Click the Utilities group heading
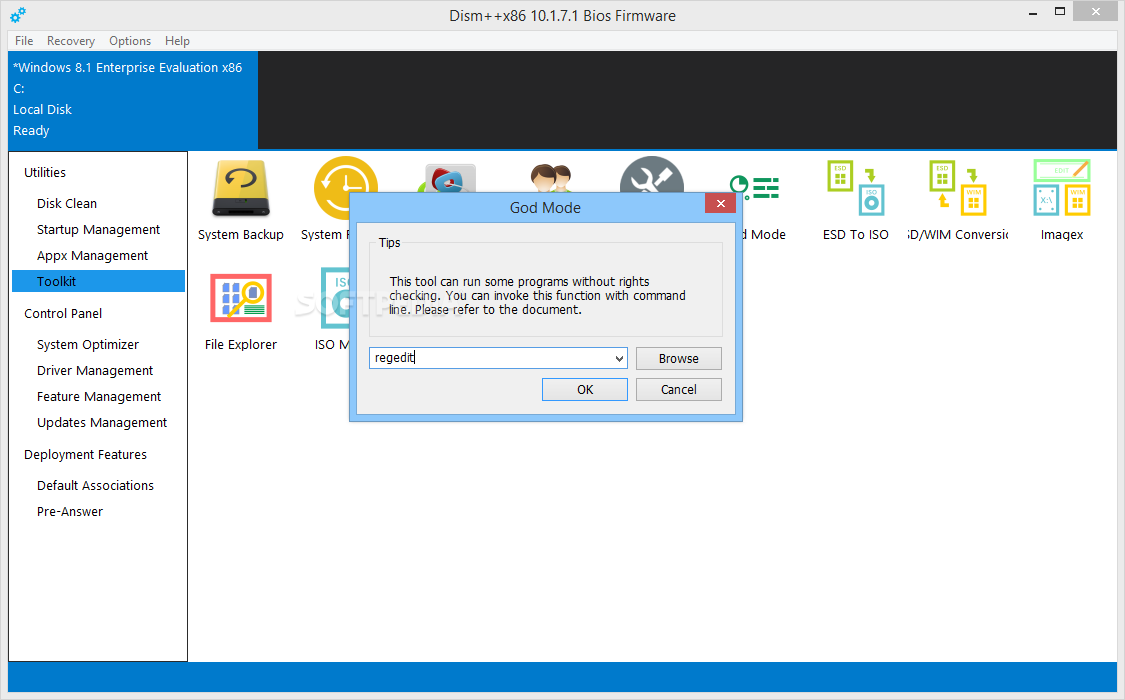Image resolution: width=1125 pixels, height=700 pixels. coord(44,172)
